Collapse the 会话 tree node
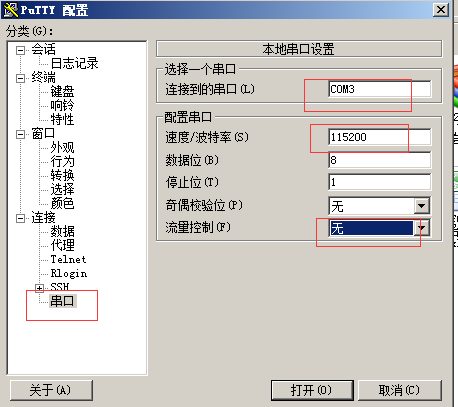This screenshot has width=458, height=407. click(20, 50)
